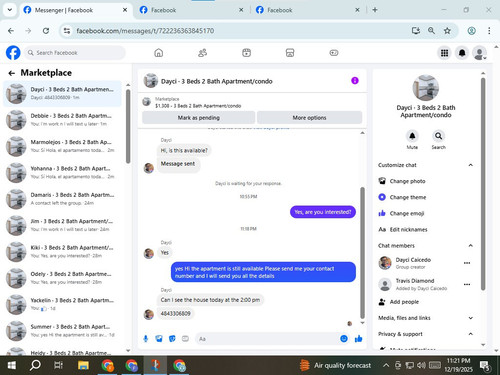Viewport: 500px width, 375px height.
Task: Open the tab search dropdown arrow
Action: tap(10, 10)
